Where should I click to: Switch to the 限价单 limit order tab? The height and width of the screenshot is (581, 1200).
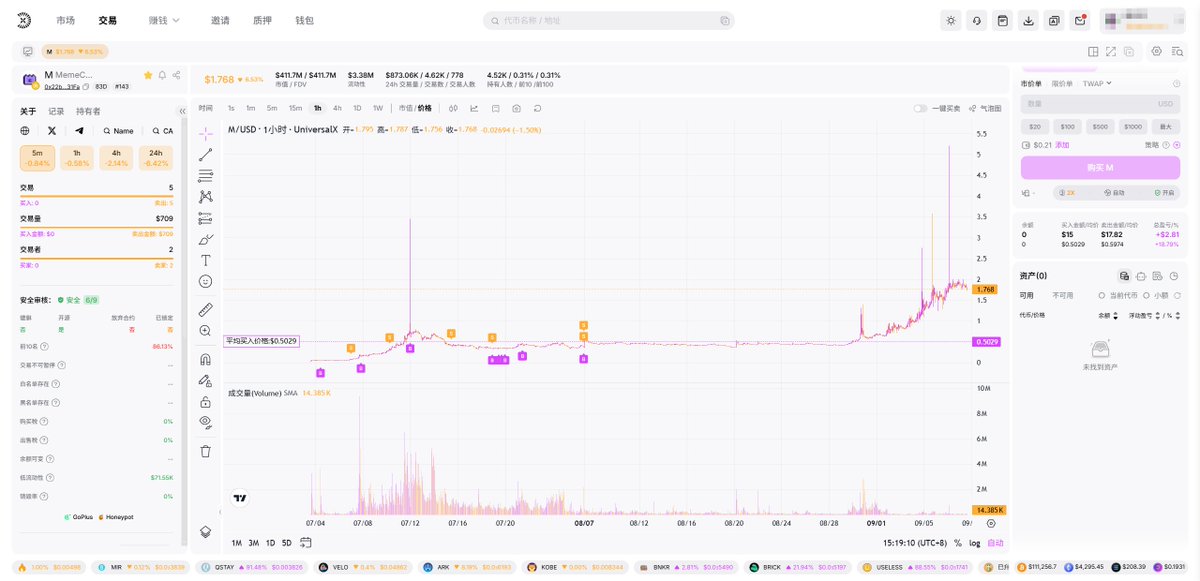tap(1060, 83)
